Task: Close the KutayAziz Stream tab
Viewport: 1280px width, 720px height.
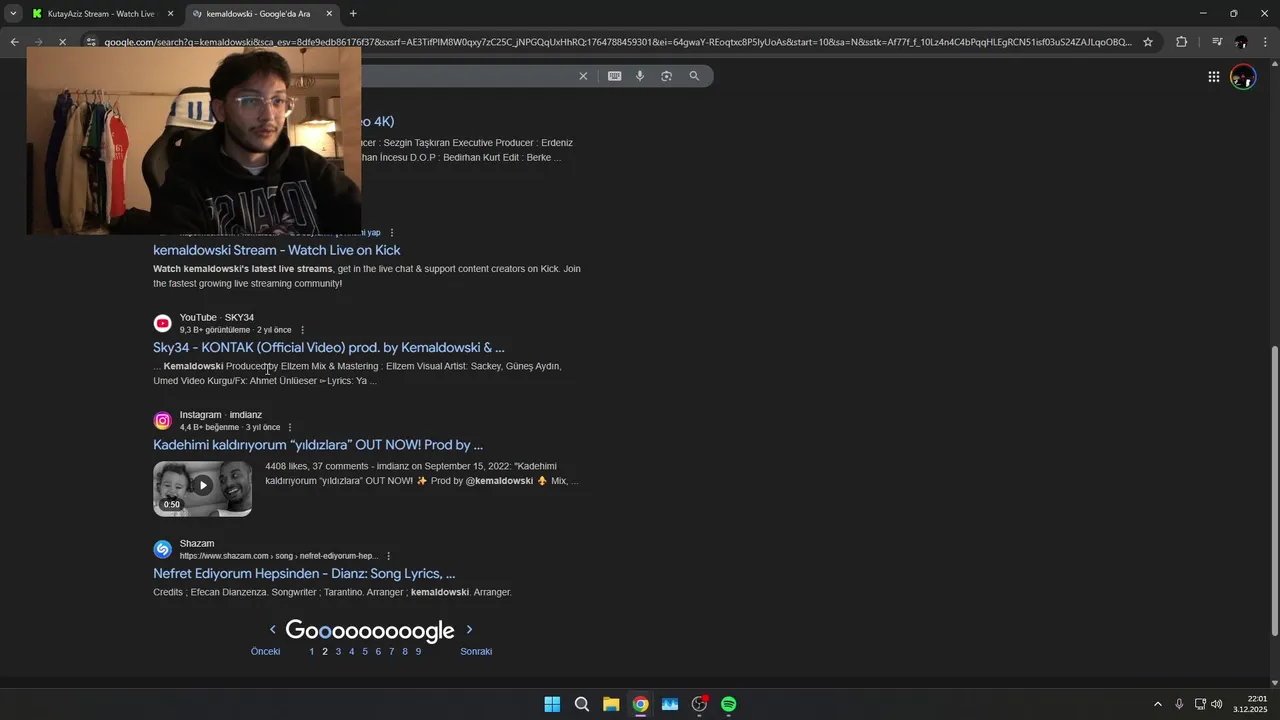Action: 170,14
